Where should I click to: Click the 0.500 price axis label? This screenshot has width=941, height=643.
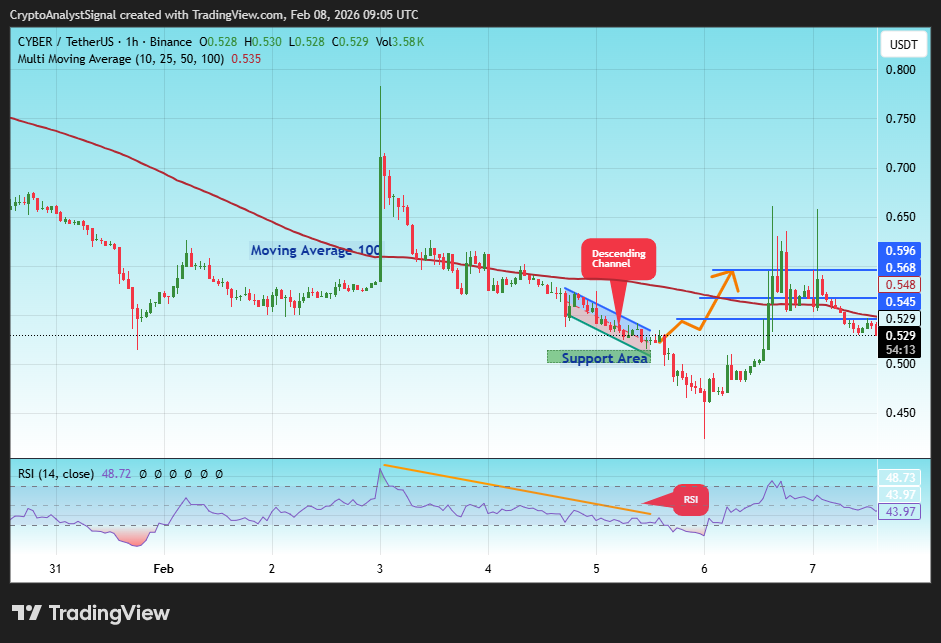click(901, 364)
